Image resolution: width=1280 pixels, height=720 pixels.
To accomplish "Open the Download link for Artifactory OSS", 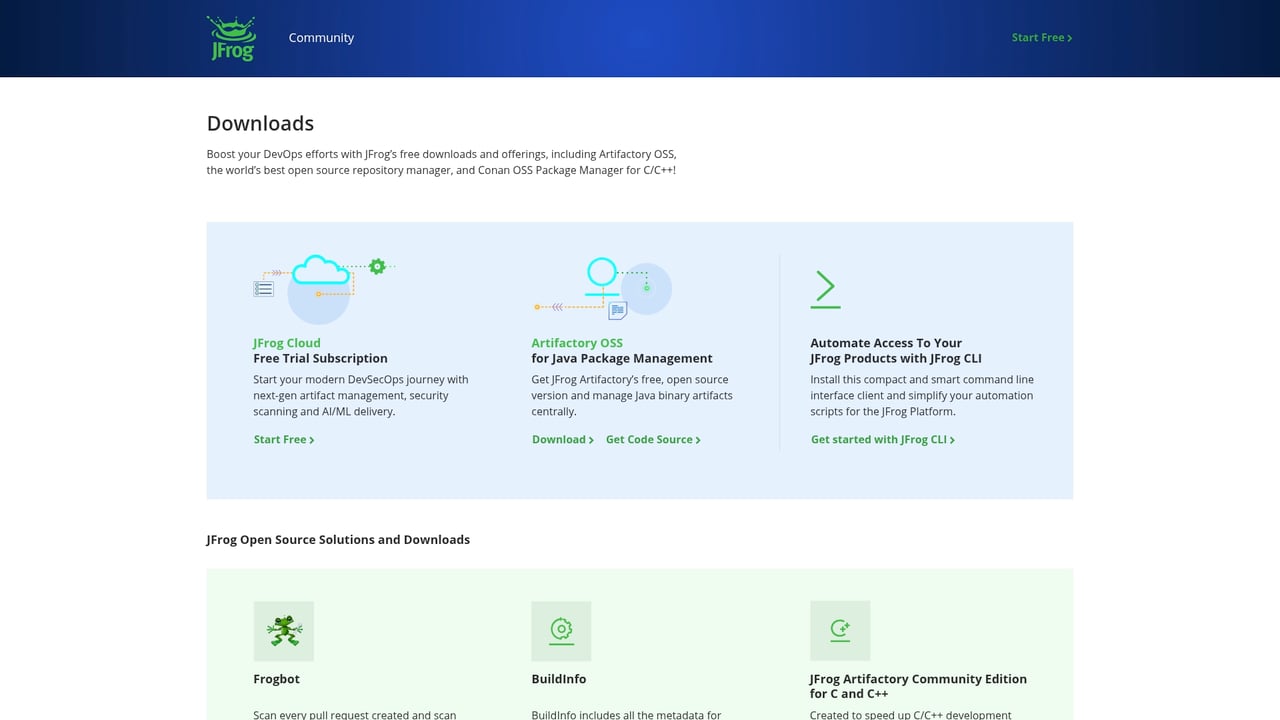I will (558, 439).
